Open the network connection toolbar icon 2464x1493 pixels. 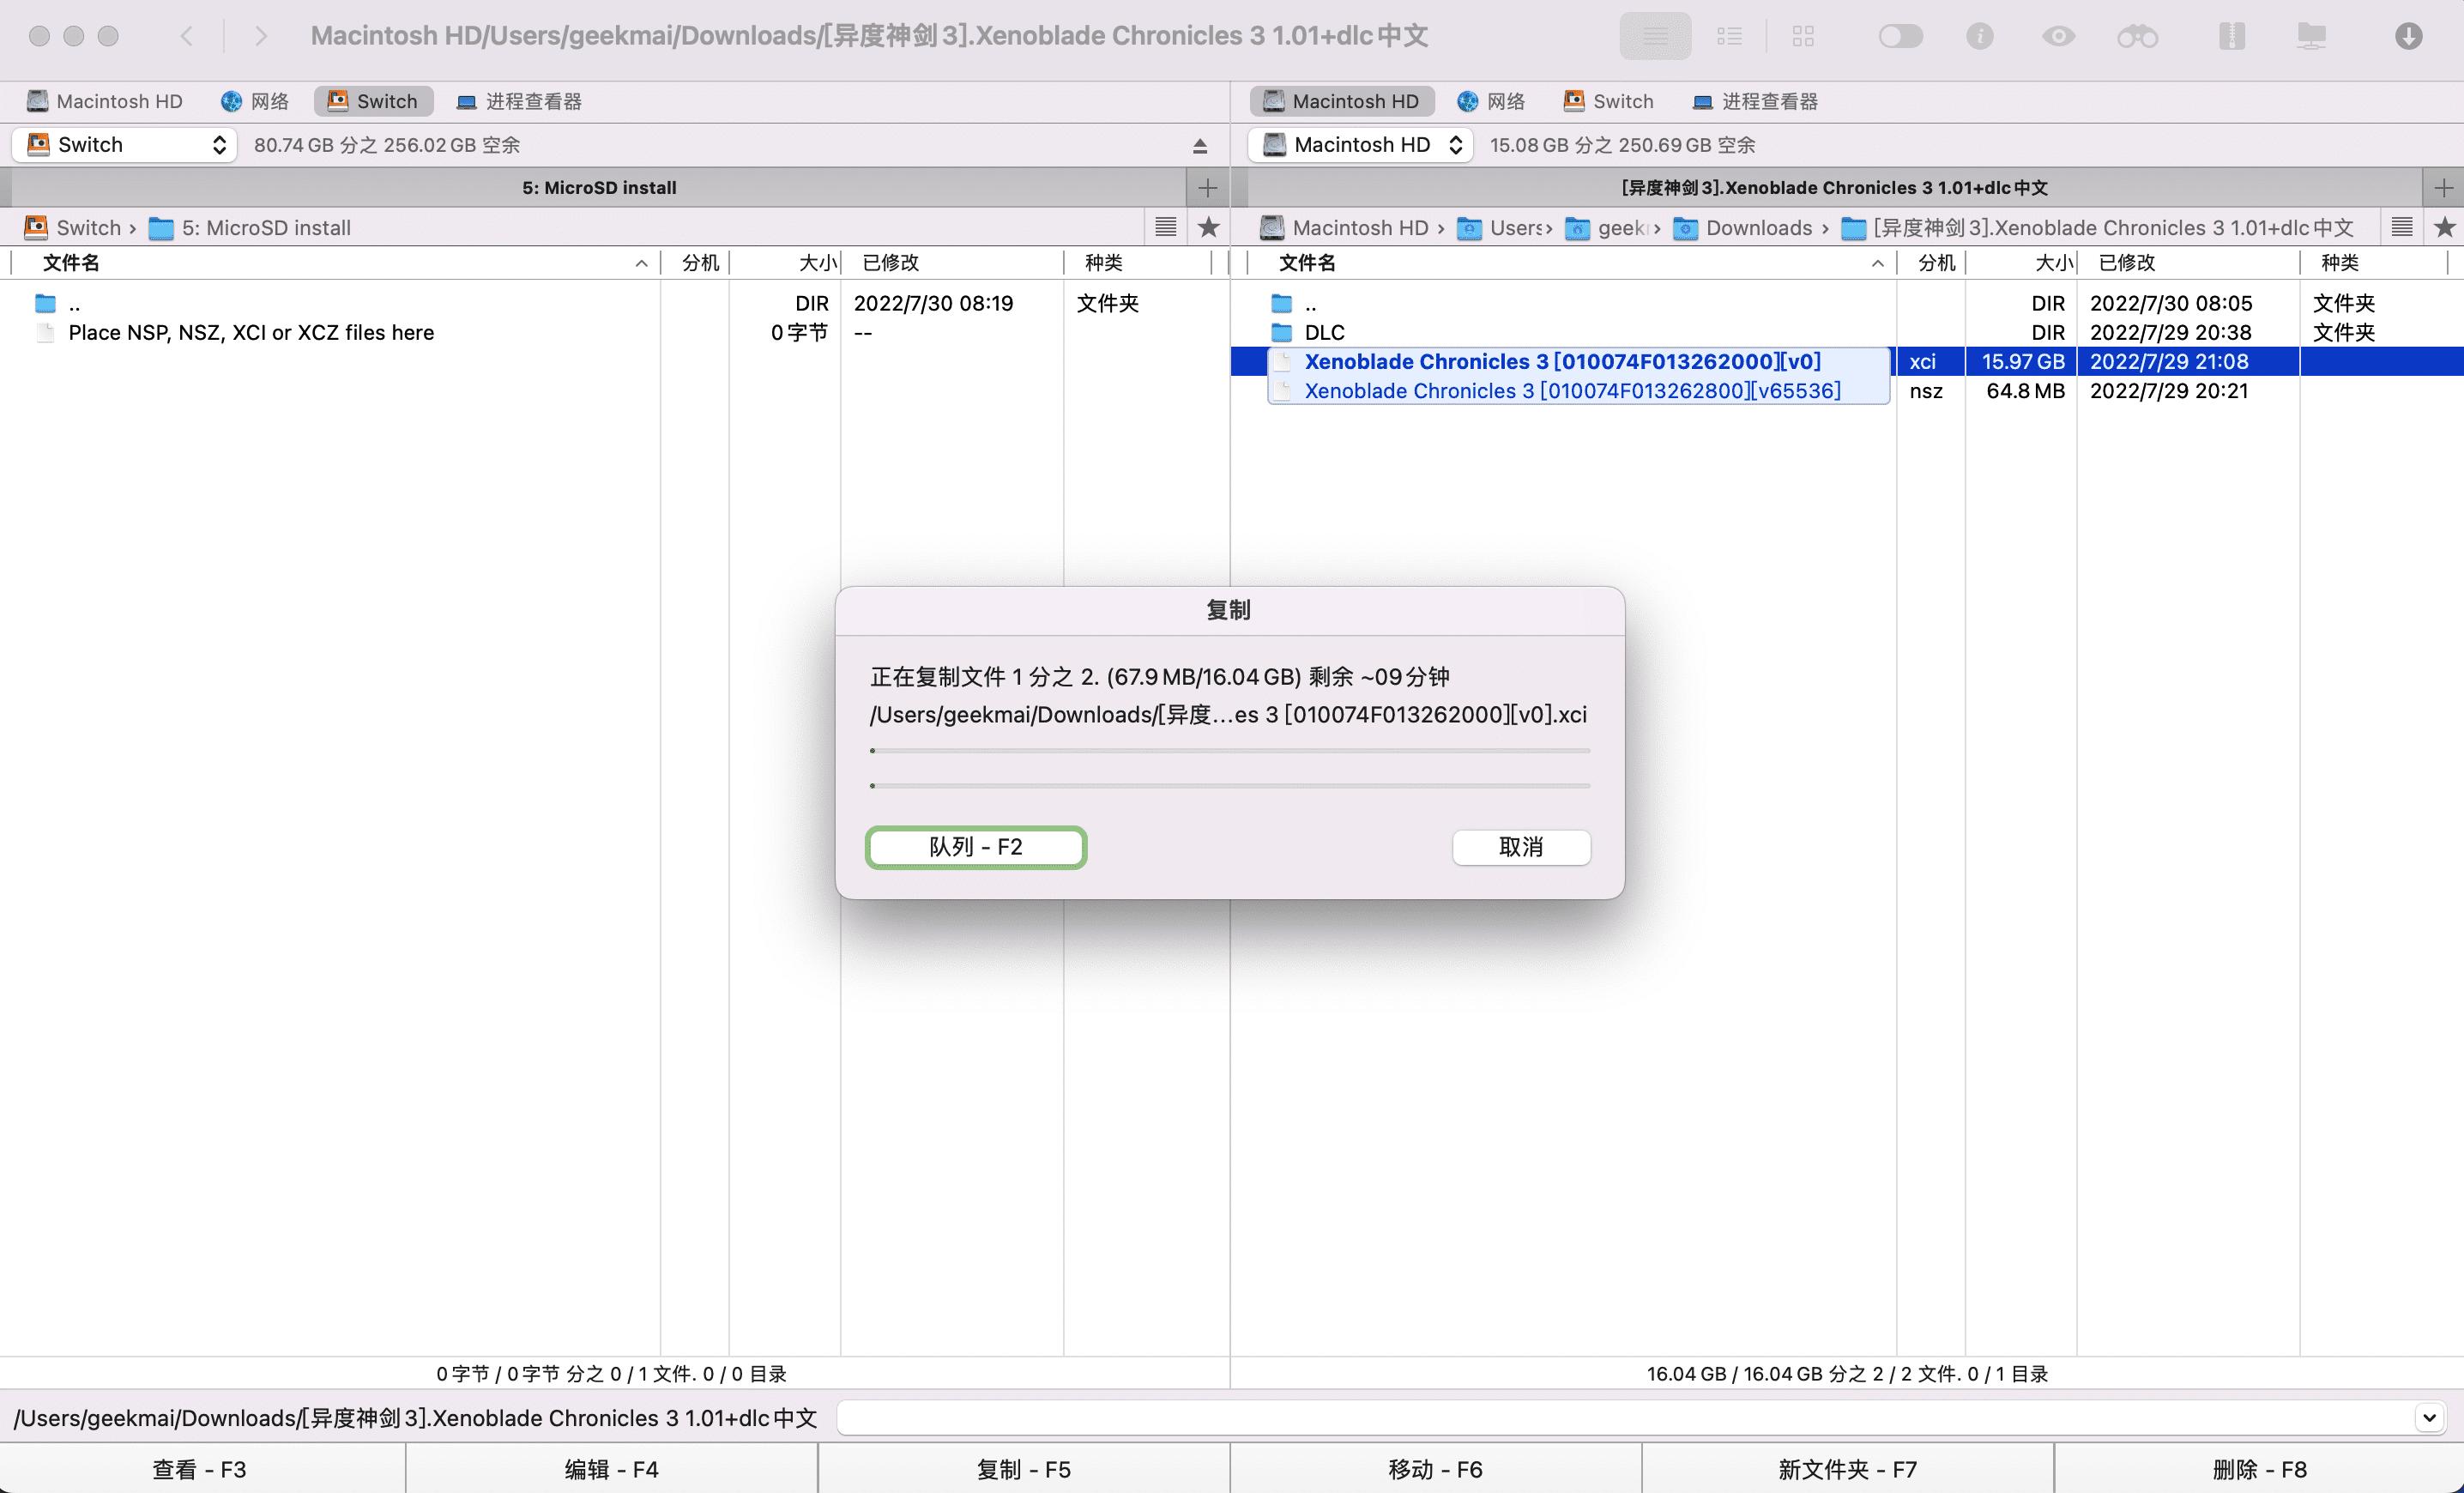point(2310,36)
